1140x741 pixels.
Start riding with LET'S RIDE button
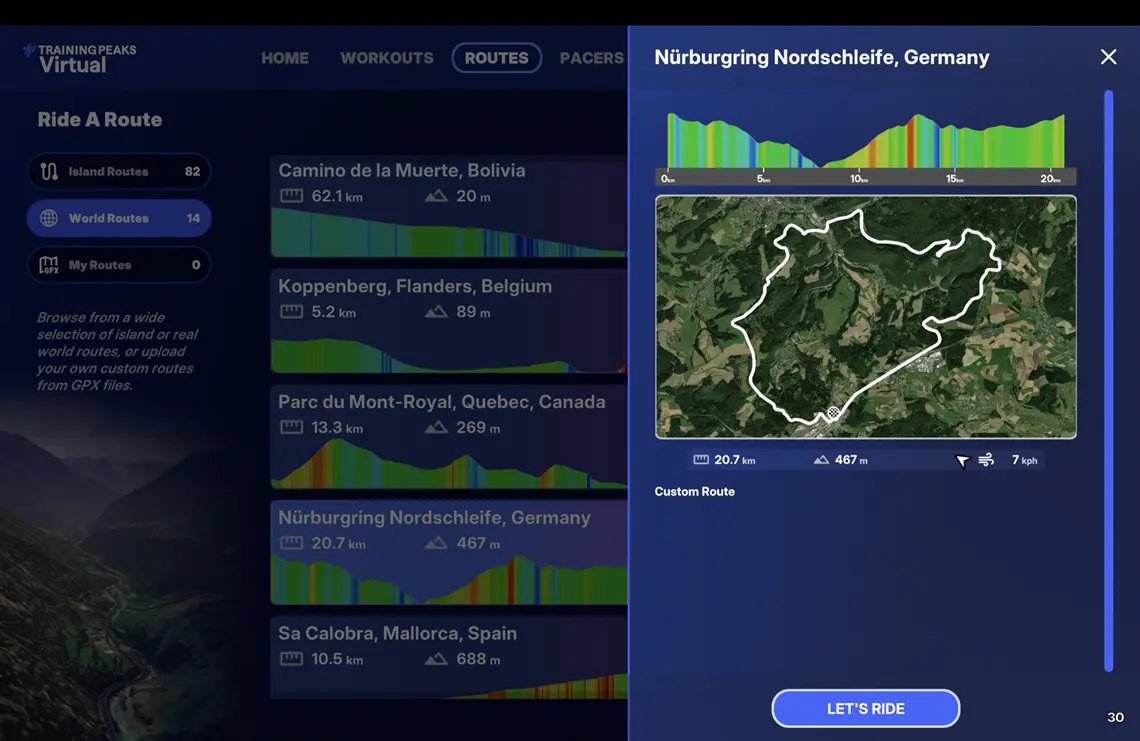pos(866,708)
